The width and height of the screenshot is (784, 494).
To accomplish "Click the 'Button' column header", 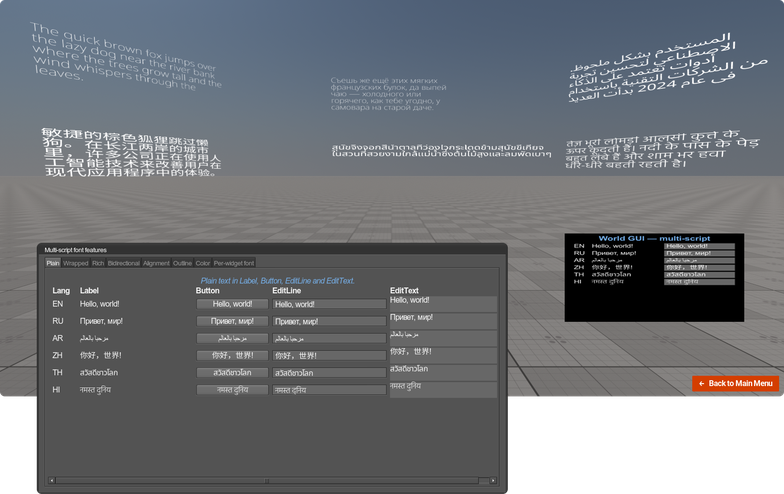I will click(208, 290).
